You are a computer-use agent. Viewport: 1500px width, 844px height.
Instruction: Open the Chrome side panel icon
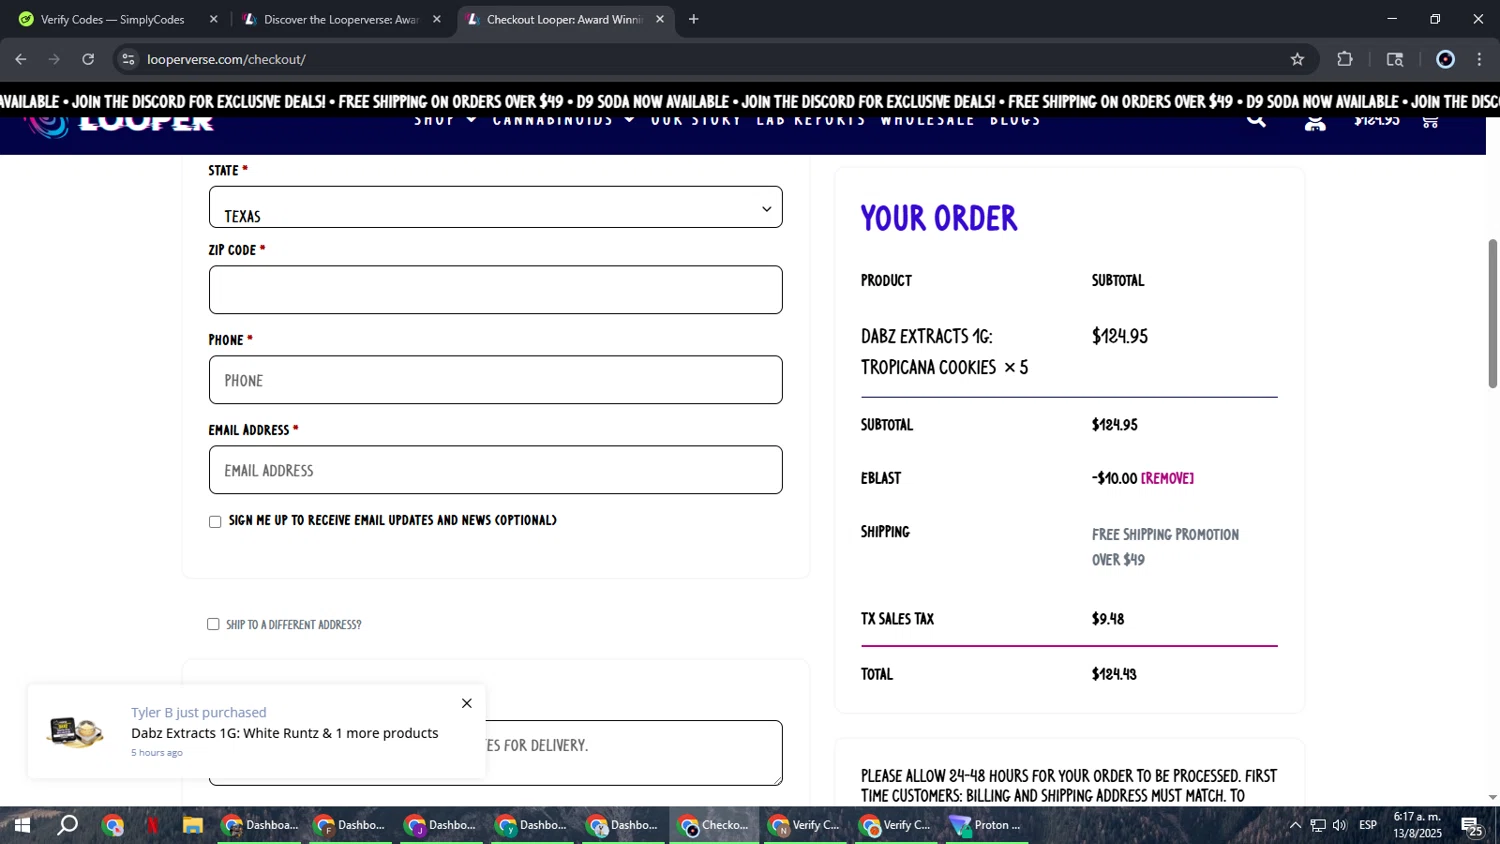(x=1395, y=59)
